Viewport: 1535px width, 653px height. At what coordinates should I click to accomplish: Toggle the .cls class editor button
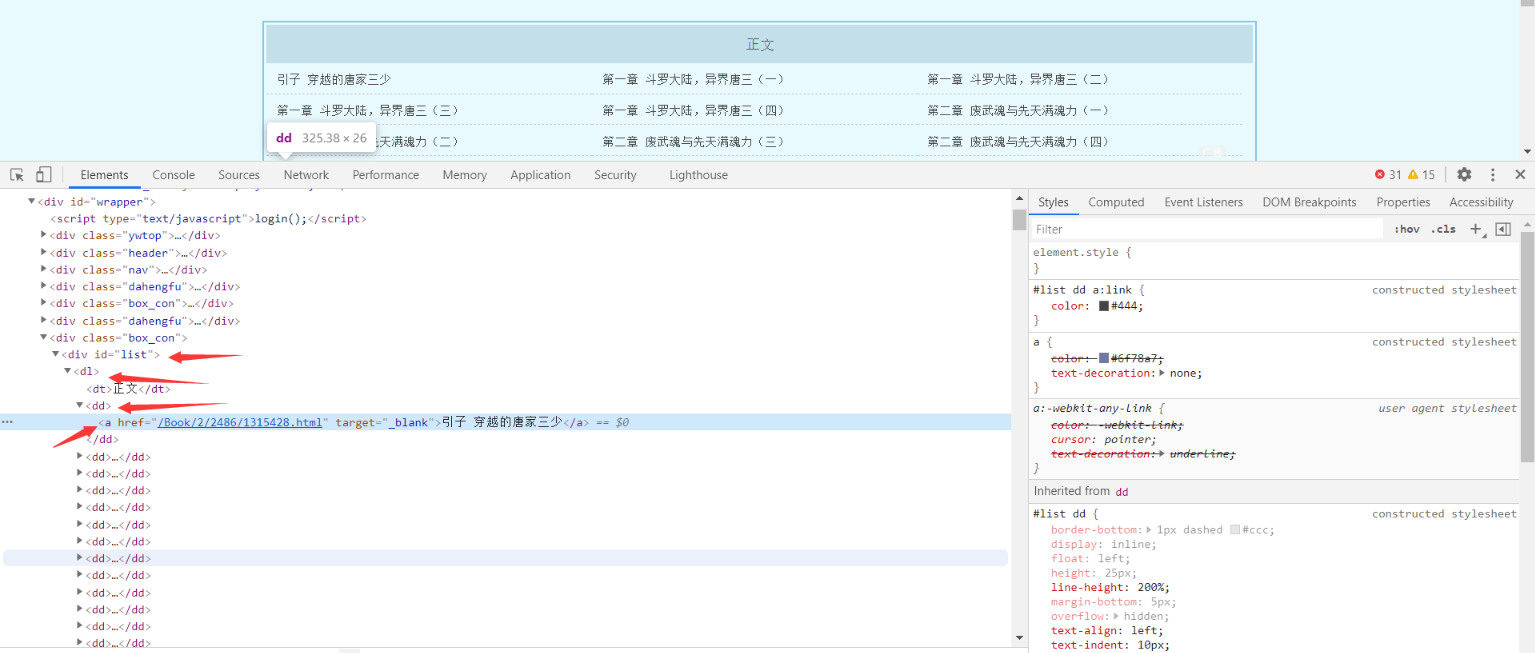pyautogui.click(x=1443, y=229)
